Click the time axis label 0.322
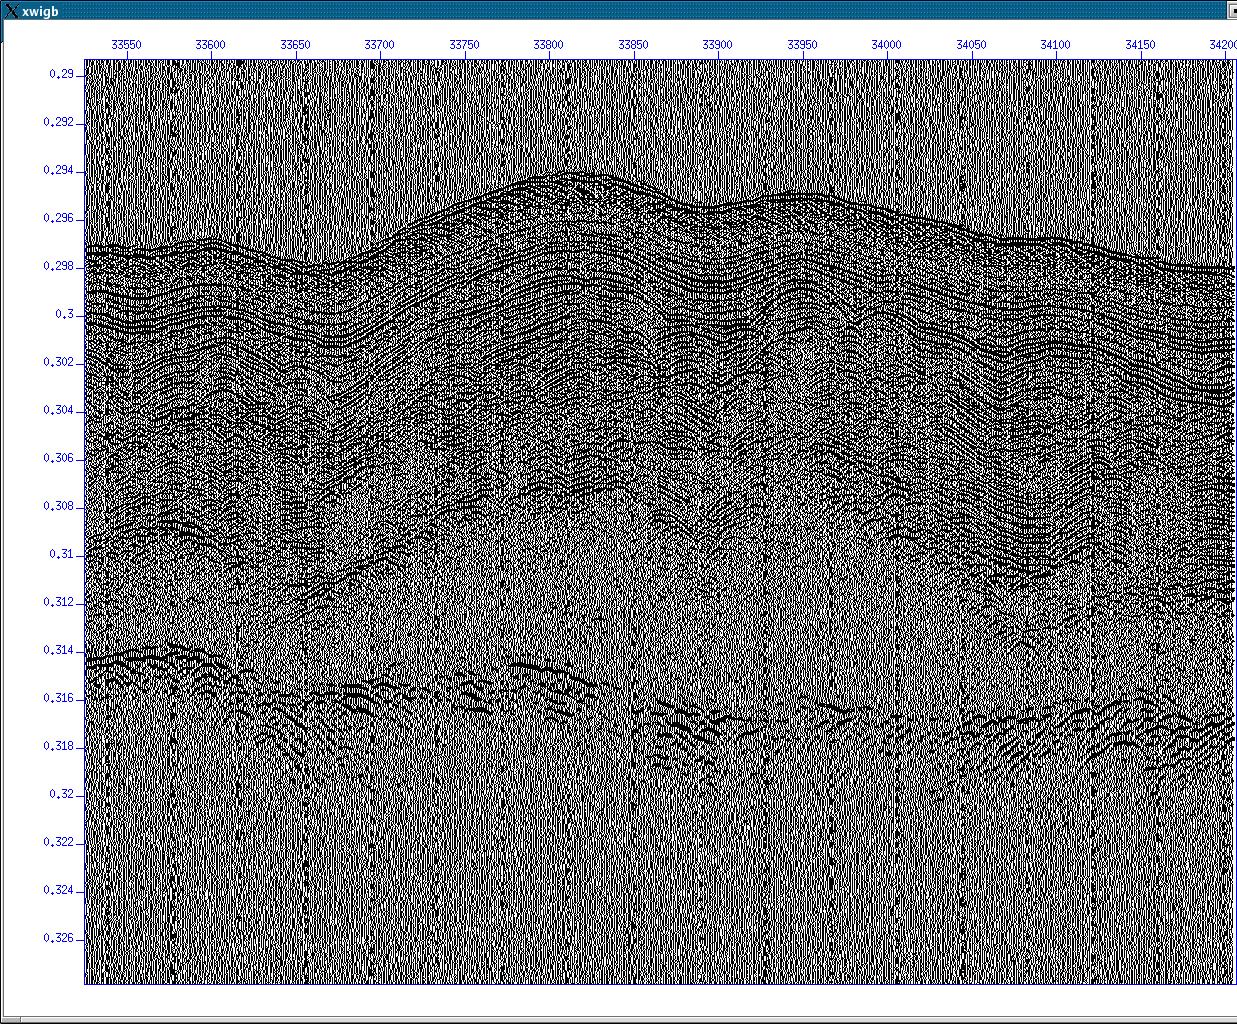The width and height of the screenshot is (1237, 1024). coord(58,842)
